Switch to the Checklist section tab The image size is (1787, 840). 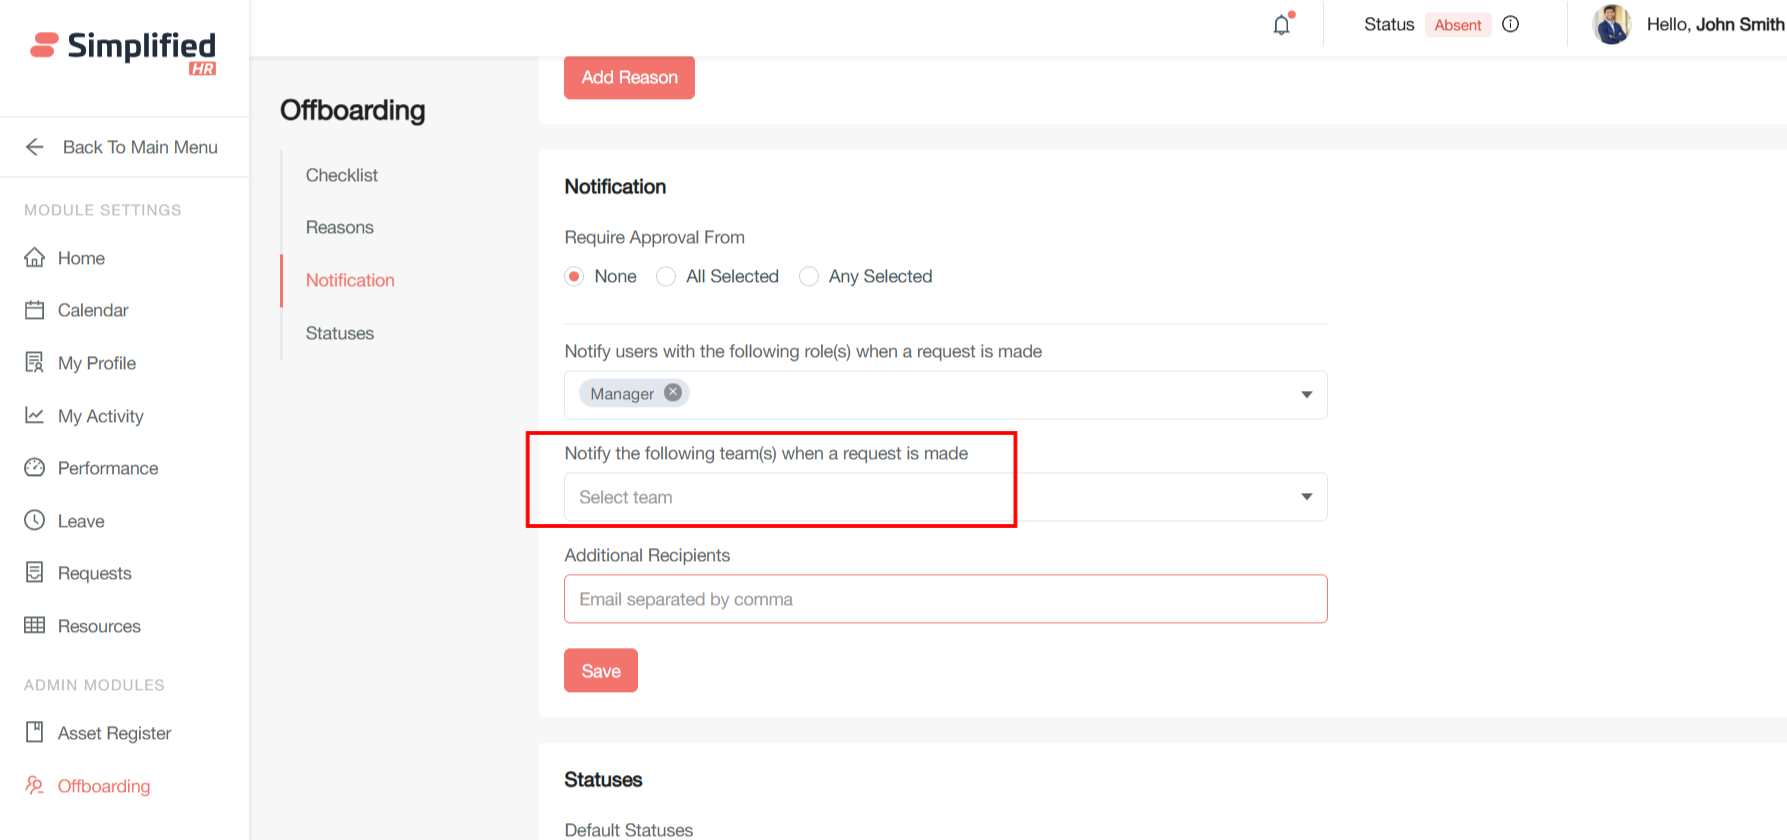(x=341, y=175)
